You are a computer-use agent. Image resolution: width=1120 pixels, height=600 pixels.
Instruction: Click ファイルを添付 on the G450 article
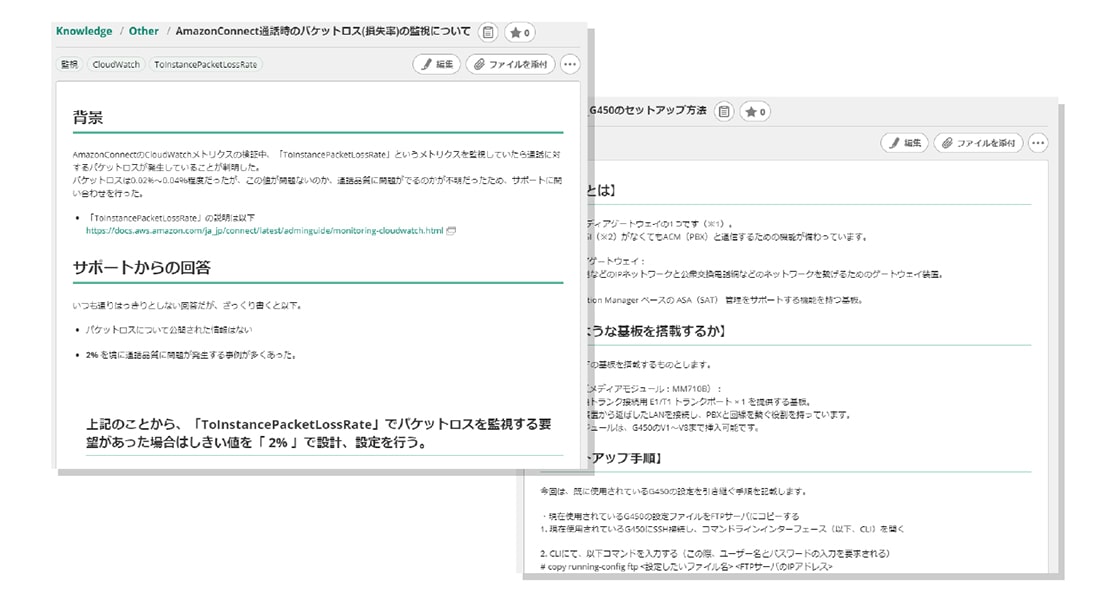tap(979, 143)
